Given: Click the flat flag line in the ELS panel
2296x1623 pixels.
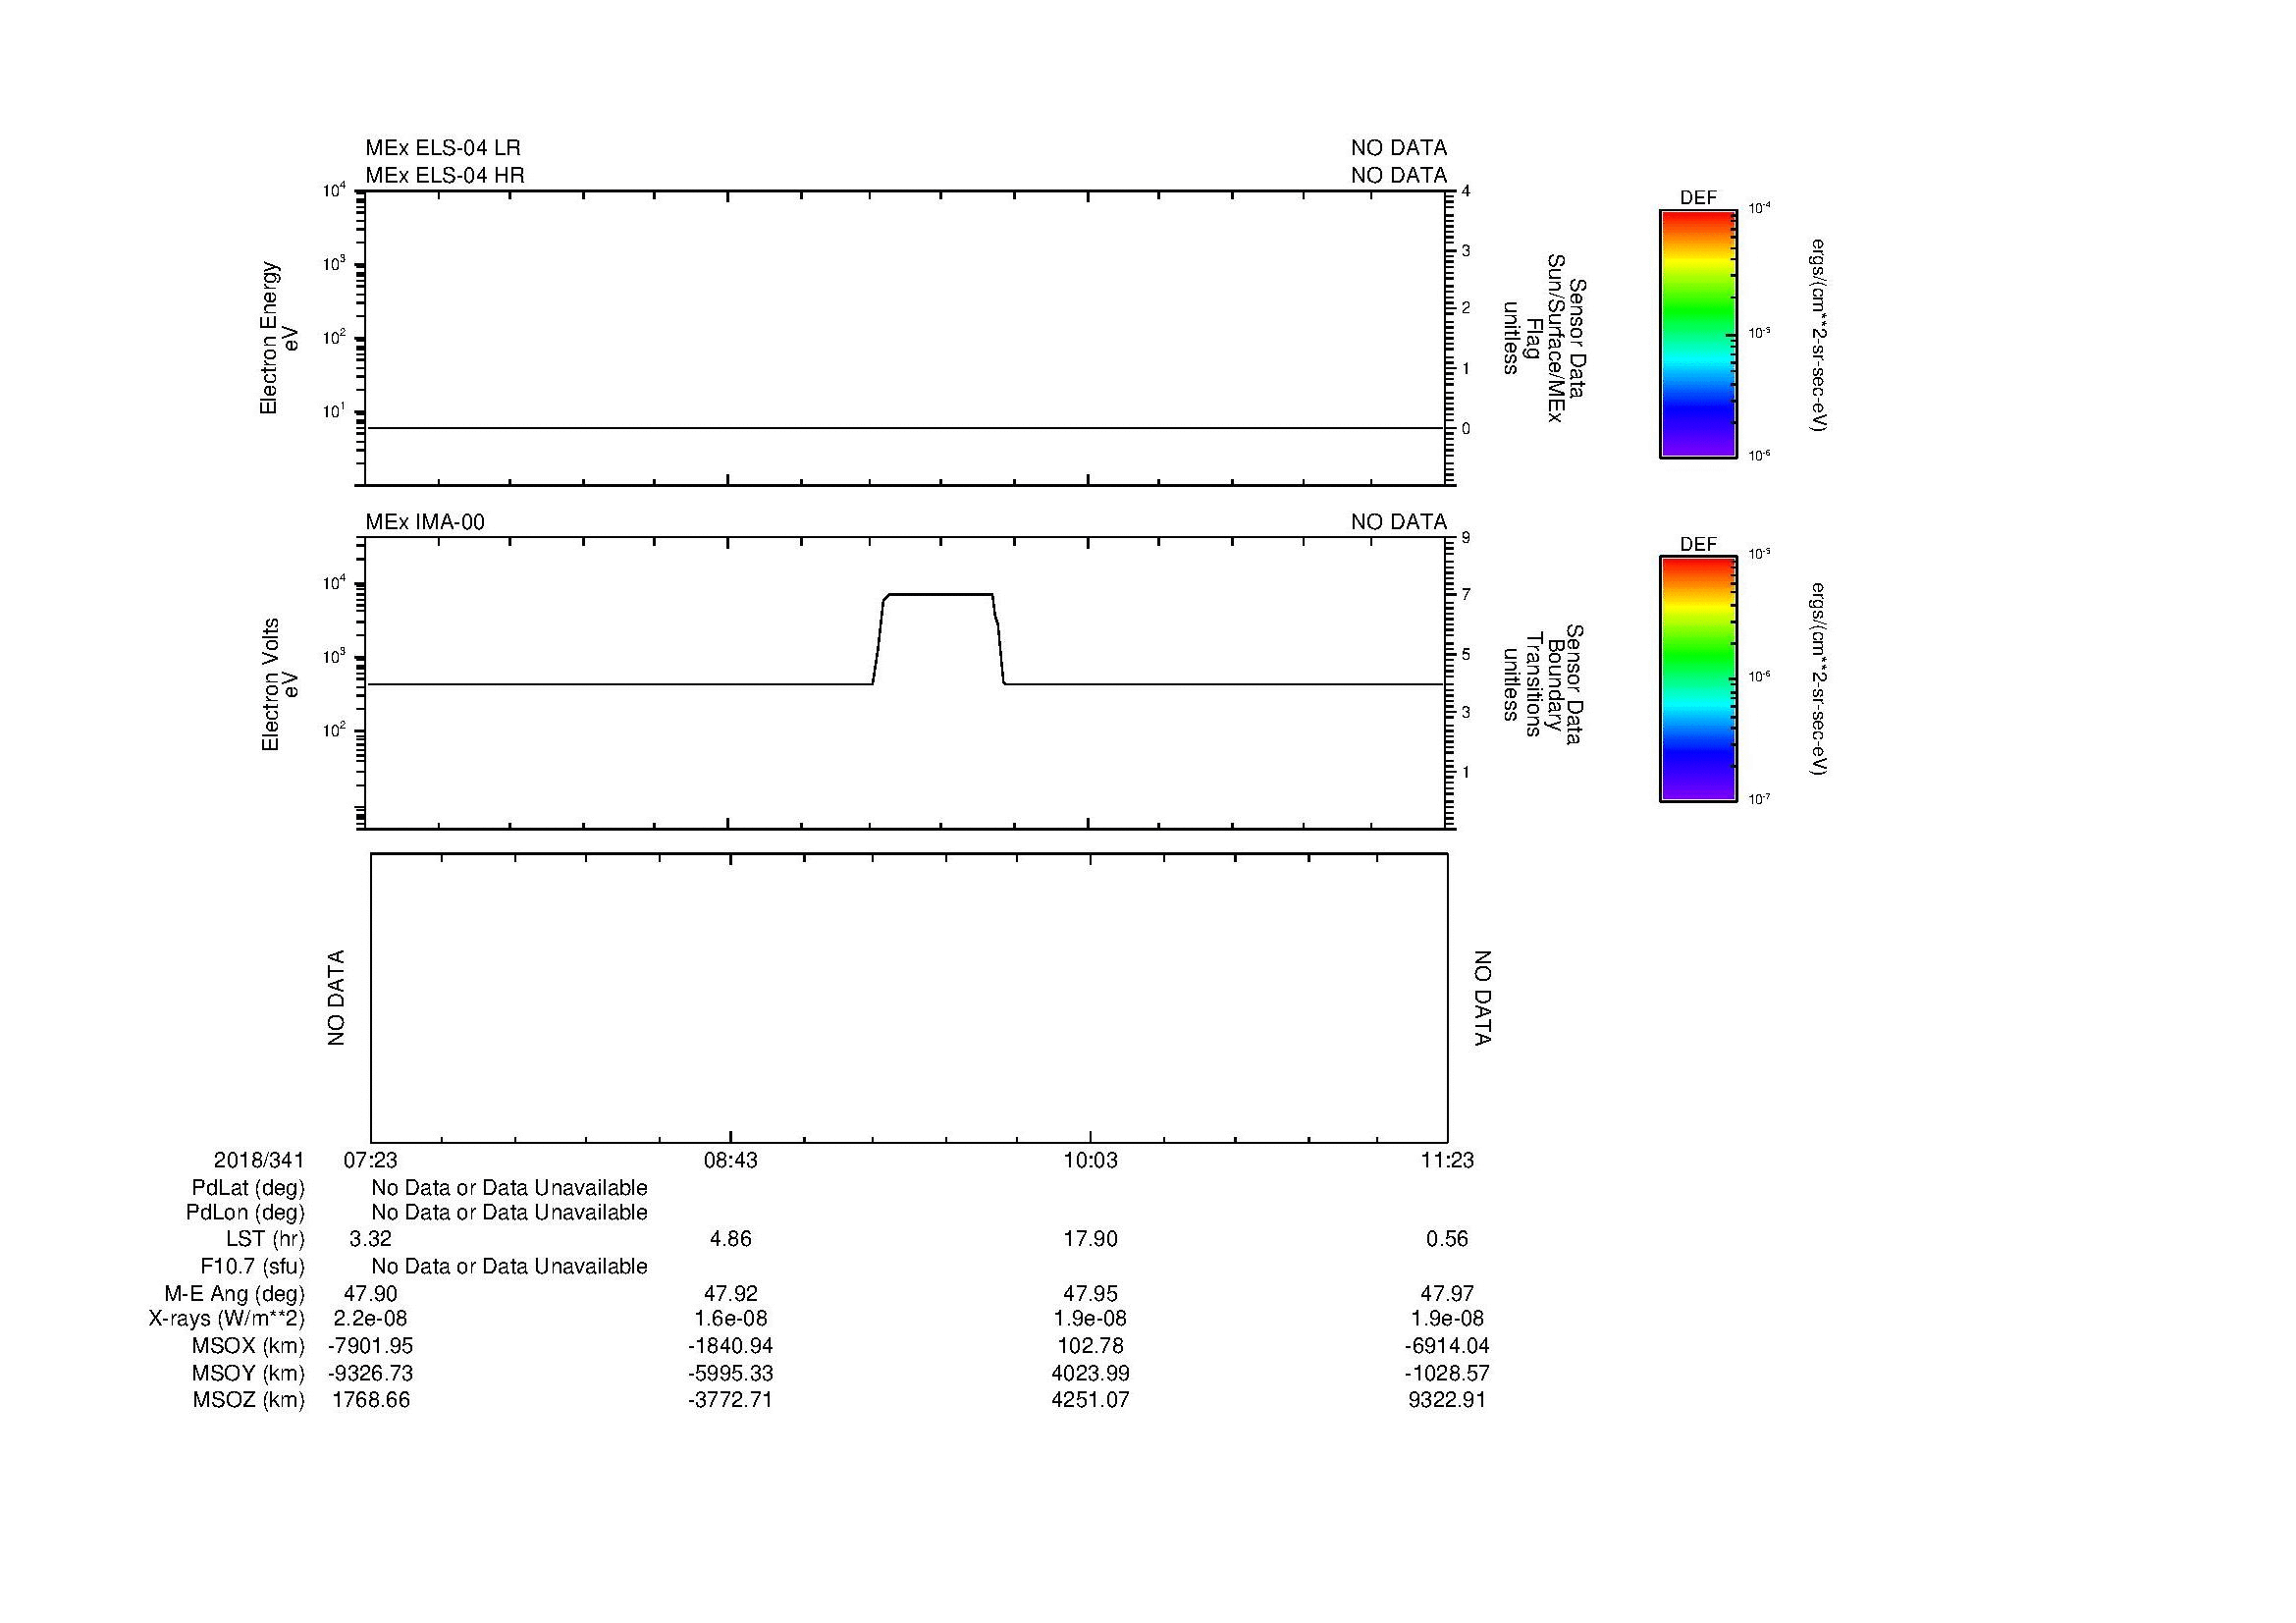Looking at the screenshot, I should pyautogui.click(x=905, y=428).
